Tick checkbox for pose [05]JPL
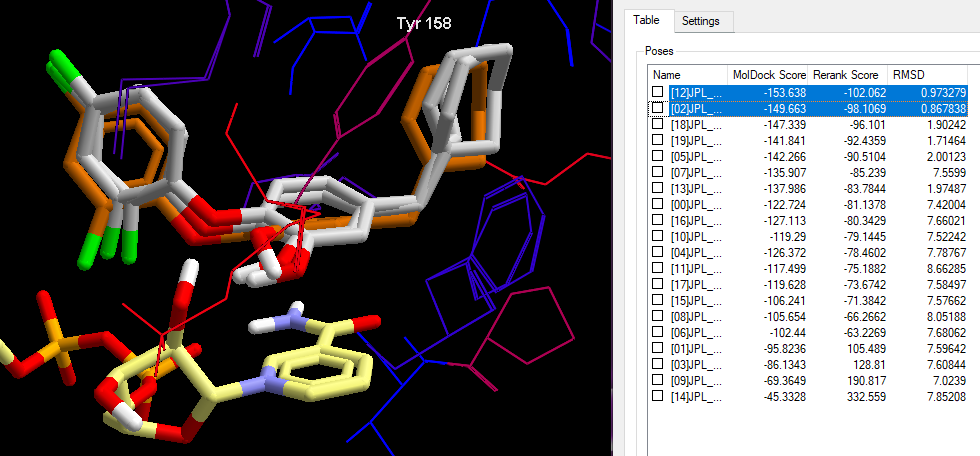 (658, 156)
